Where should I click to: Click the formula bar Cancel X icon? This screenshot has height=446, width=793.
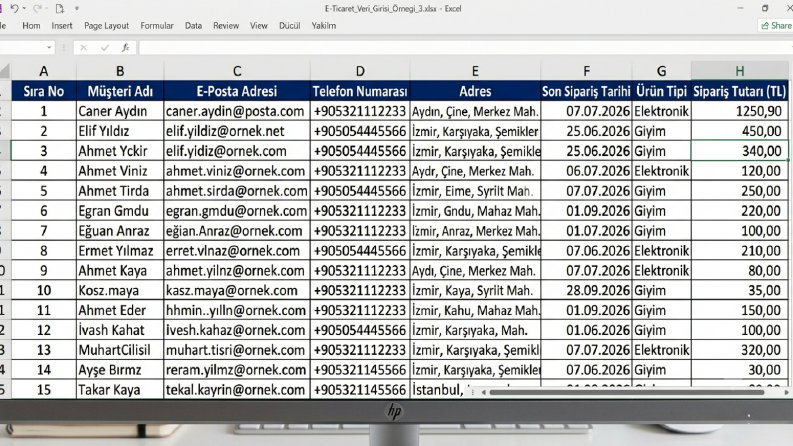(83, 48)
